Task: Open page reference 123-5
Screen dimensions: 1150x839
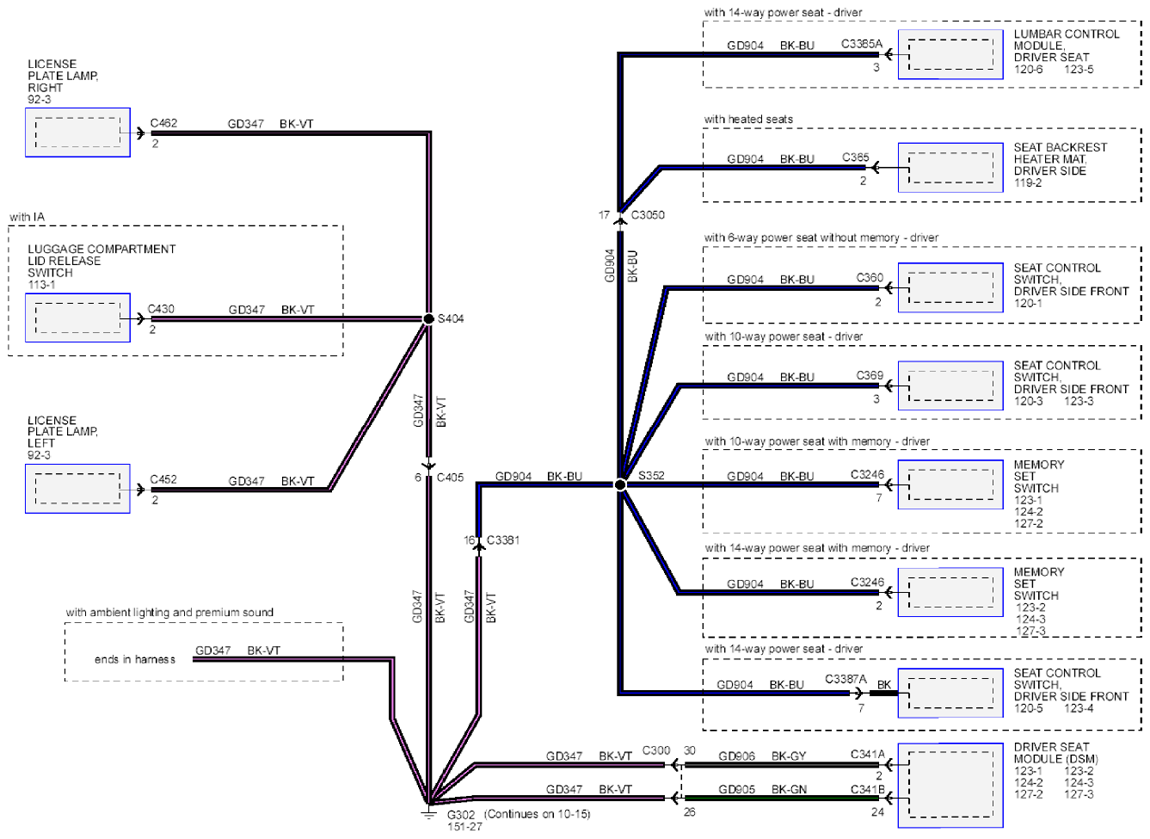Action: click(x=1079, y=70)
